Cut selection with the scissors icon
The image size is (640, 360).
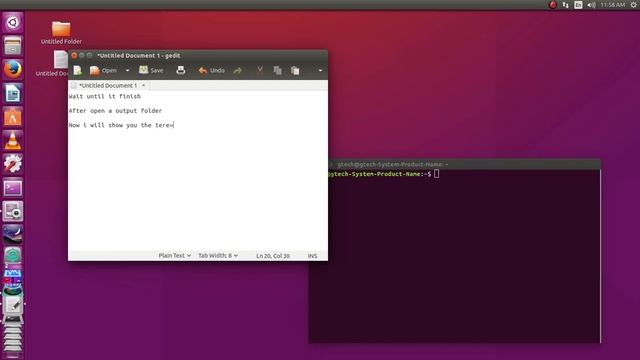260,71
